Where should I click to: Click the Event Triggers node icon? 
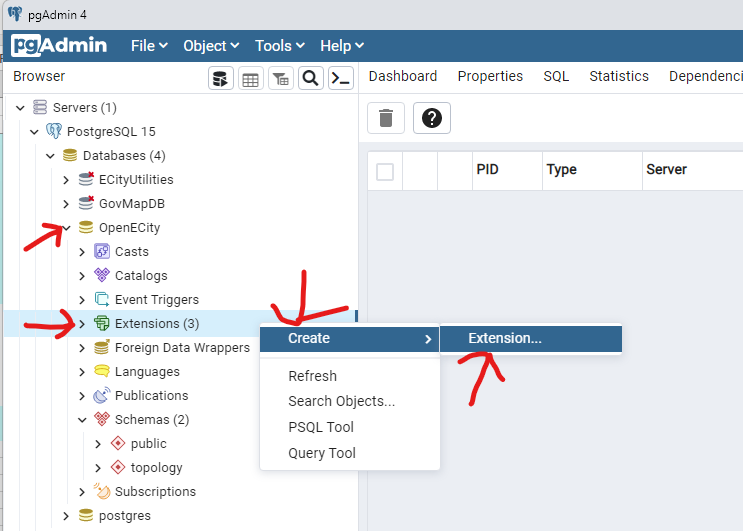coord(102,299)
